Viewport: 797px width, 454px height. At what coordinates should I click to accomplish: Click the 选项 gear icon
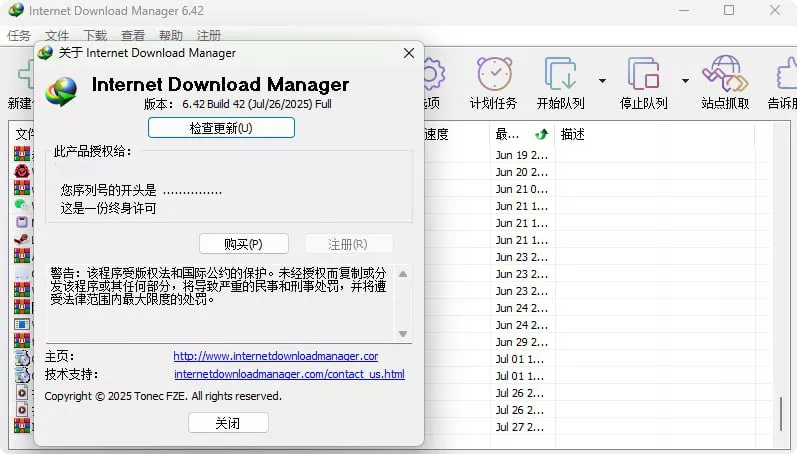coord(434,74)
